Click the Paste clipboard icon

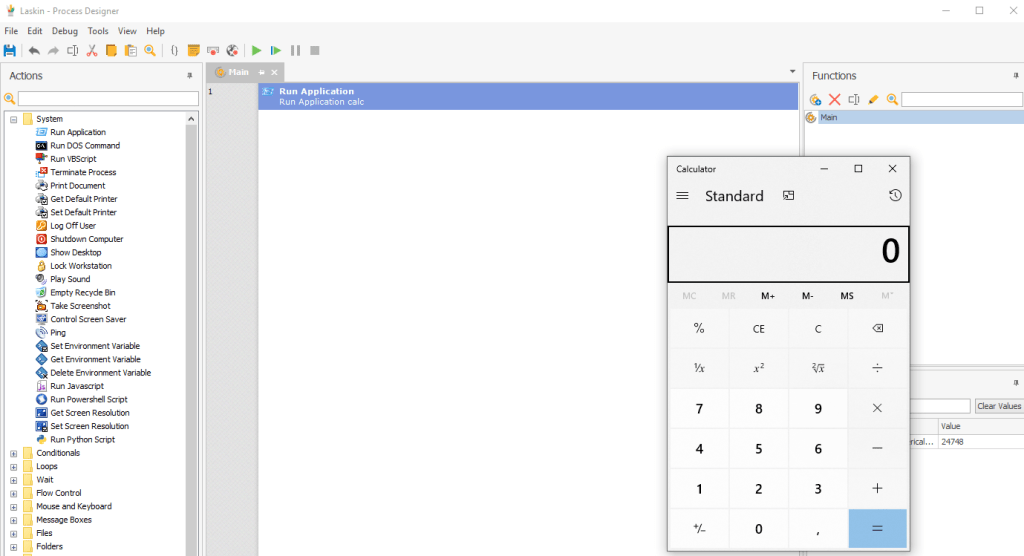(130, 50)
